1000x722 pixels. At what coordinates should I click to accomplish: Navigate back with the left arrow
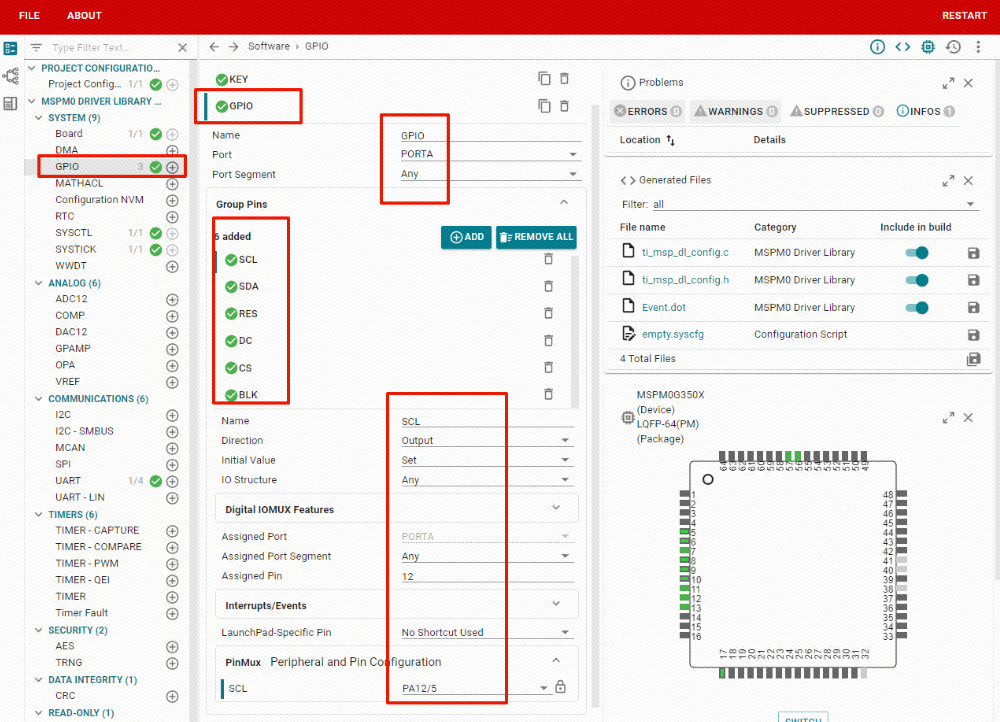click(x=214, y=47)
